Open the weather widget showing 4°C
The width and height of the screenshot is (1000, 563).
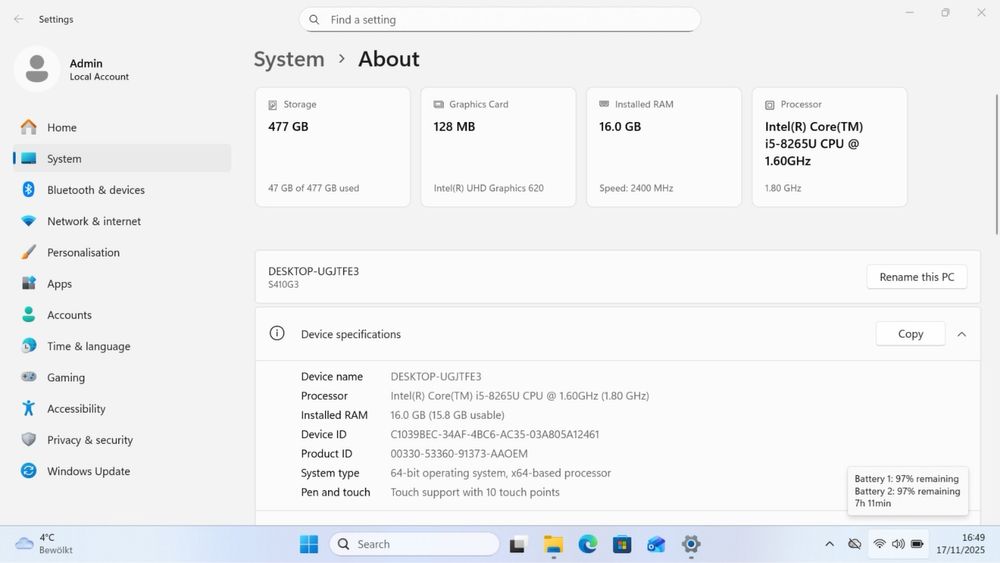[43, 544]
